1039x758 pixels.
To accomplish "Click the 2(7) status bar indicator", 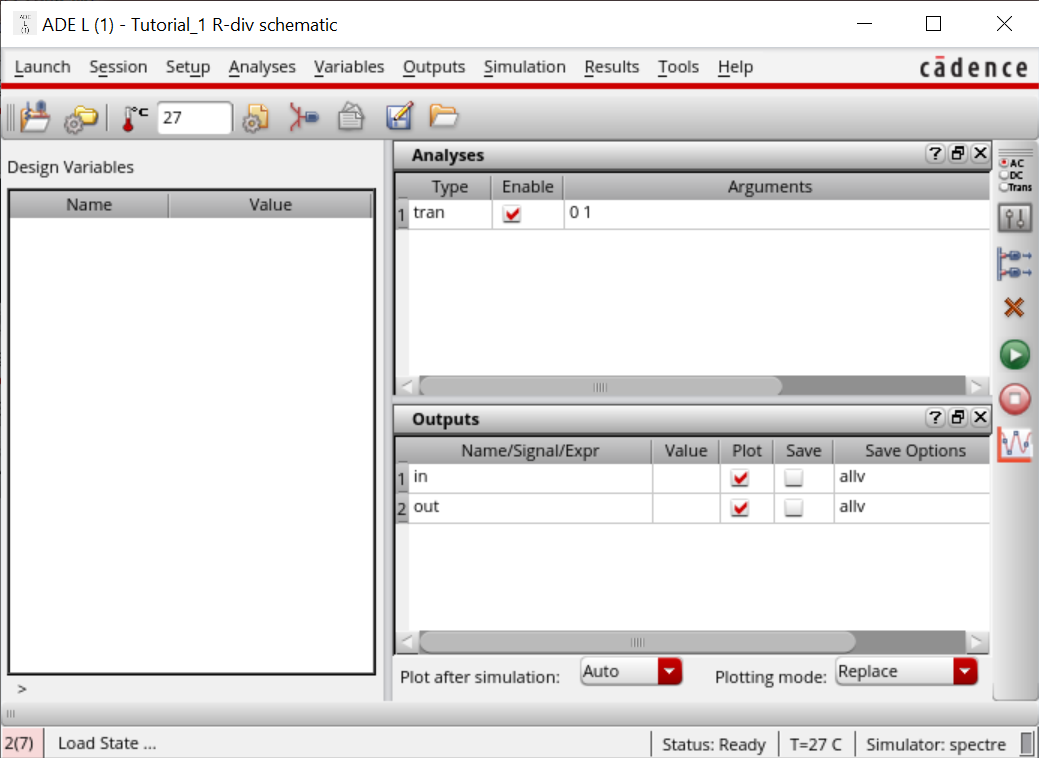I will [21, 743].
